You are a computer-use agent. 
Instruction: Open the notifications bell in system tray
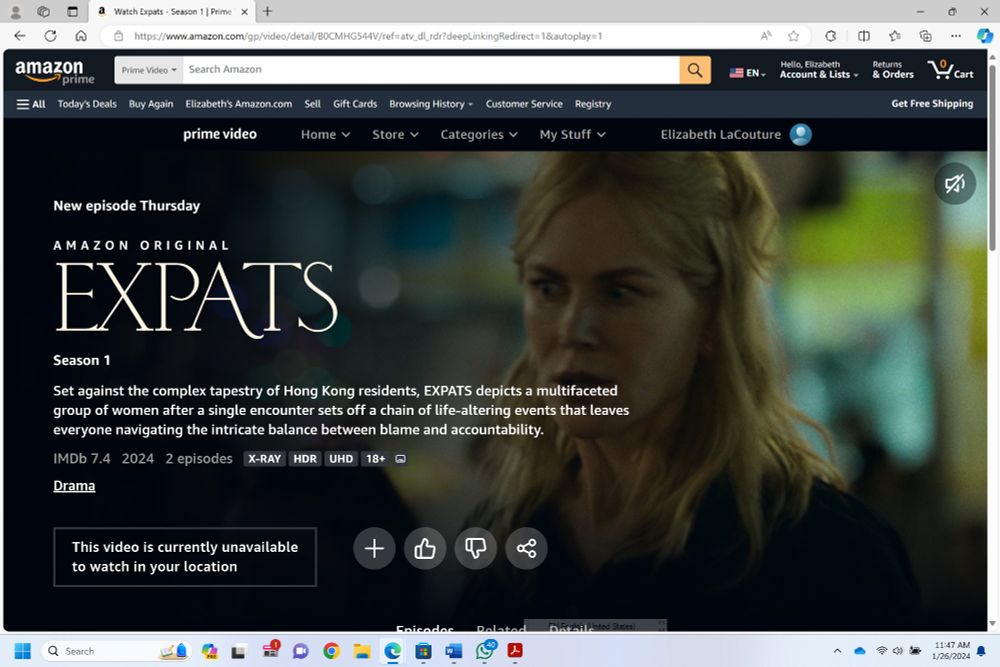(x=981, y=651)
